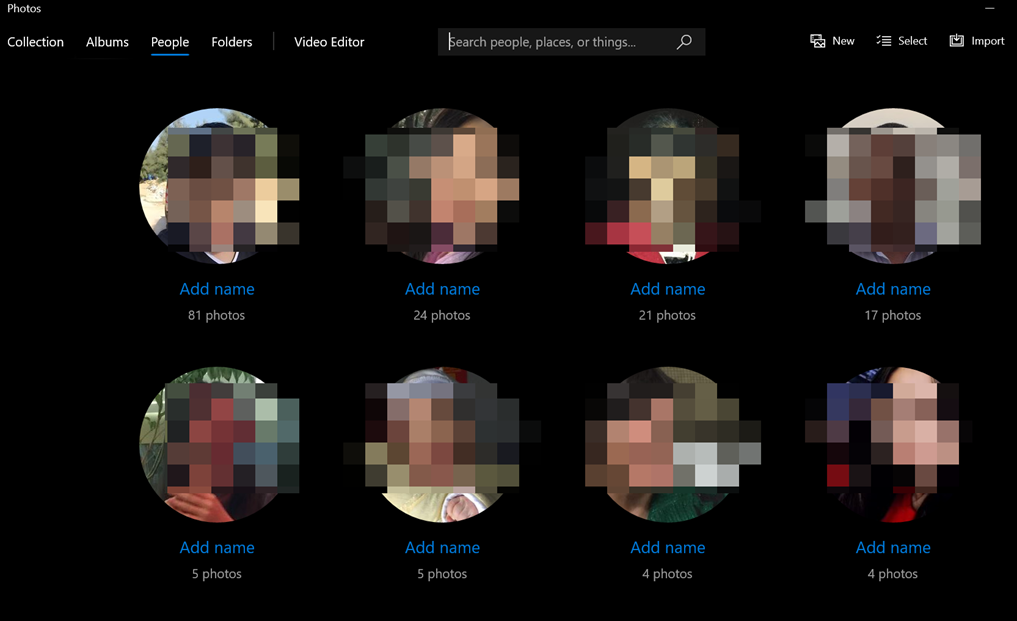Click the New button label
The image size is (1017, 621).
(843, 41)
